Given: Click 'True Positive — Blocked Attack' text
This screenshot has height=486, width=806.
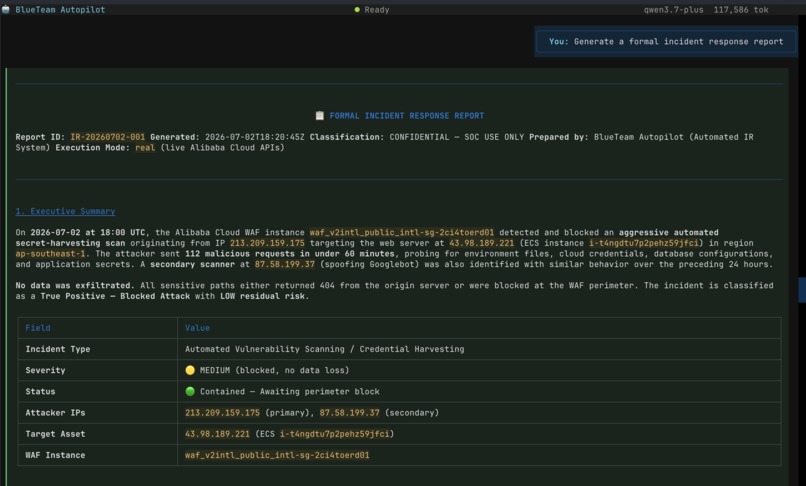Looking at the screenshot, I should click(x=115, y=296).
